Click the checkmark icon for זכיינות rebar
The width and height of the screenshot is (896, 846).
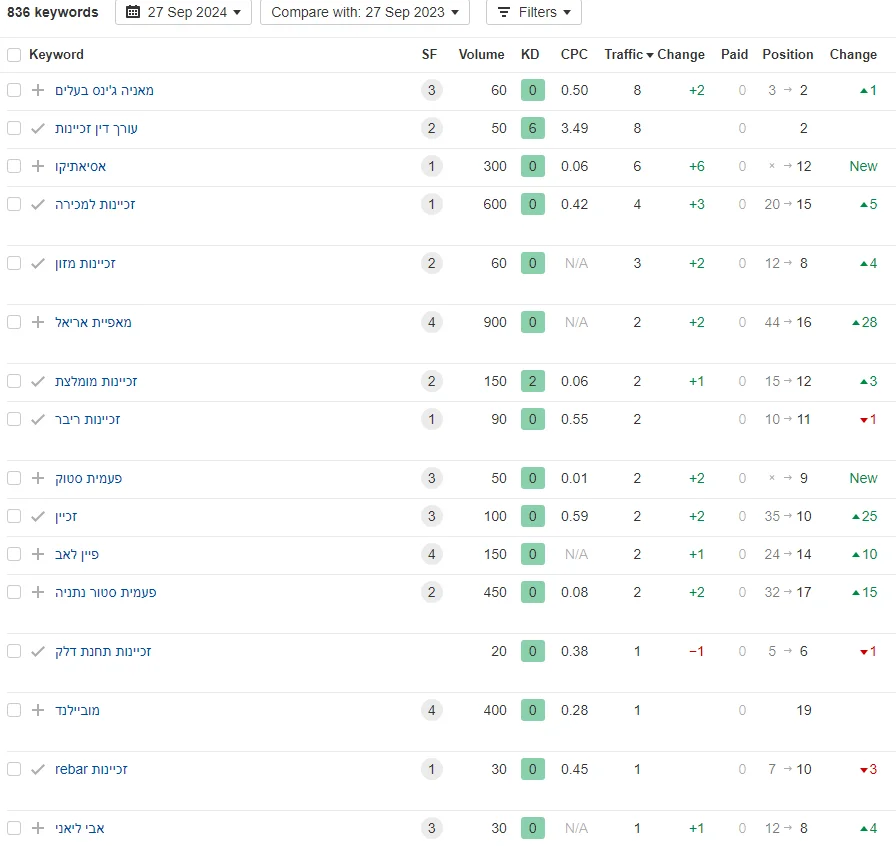[x=38, y=769]
